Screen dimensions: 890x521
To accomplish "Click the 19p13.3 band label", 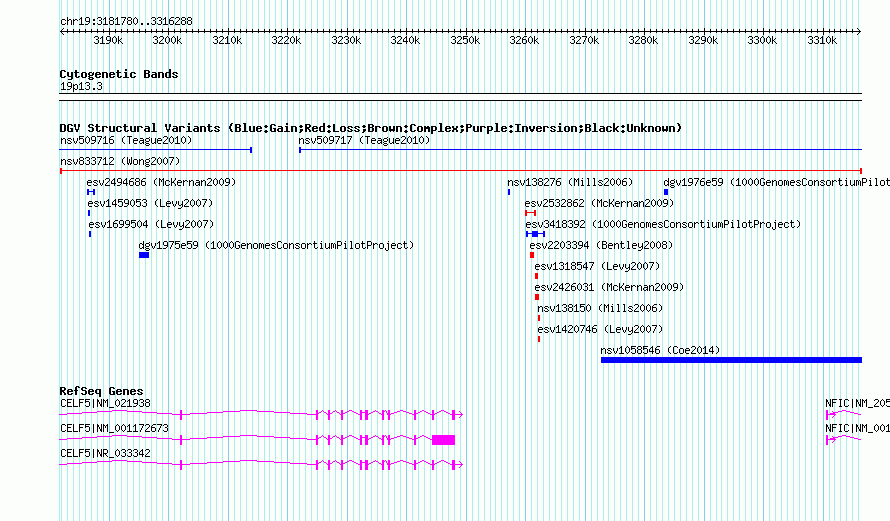I will (81, 86).
